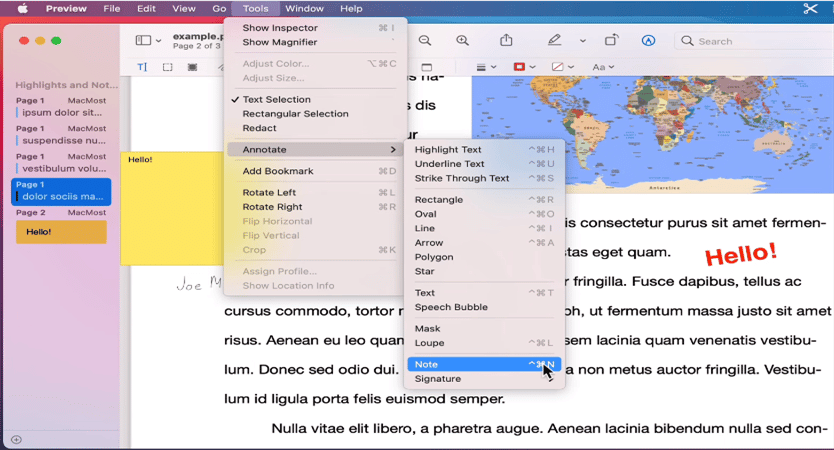Choose Loupe annotation
This screenshot has width=834, height=450.
pos(484,343)
